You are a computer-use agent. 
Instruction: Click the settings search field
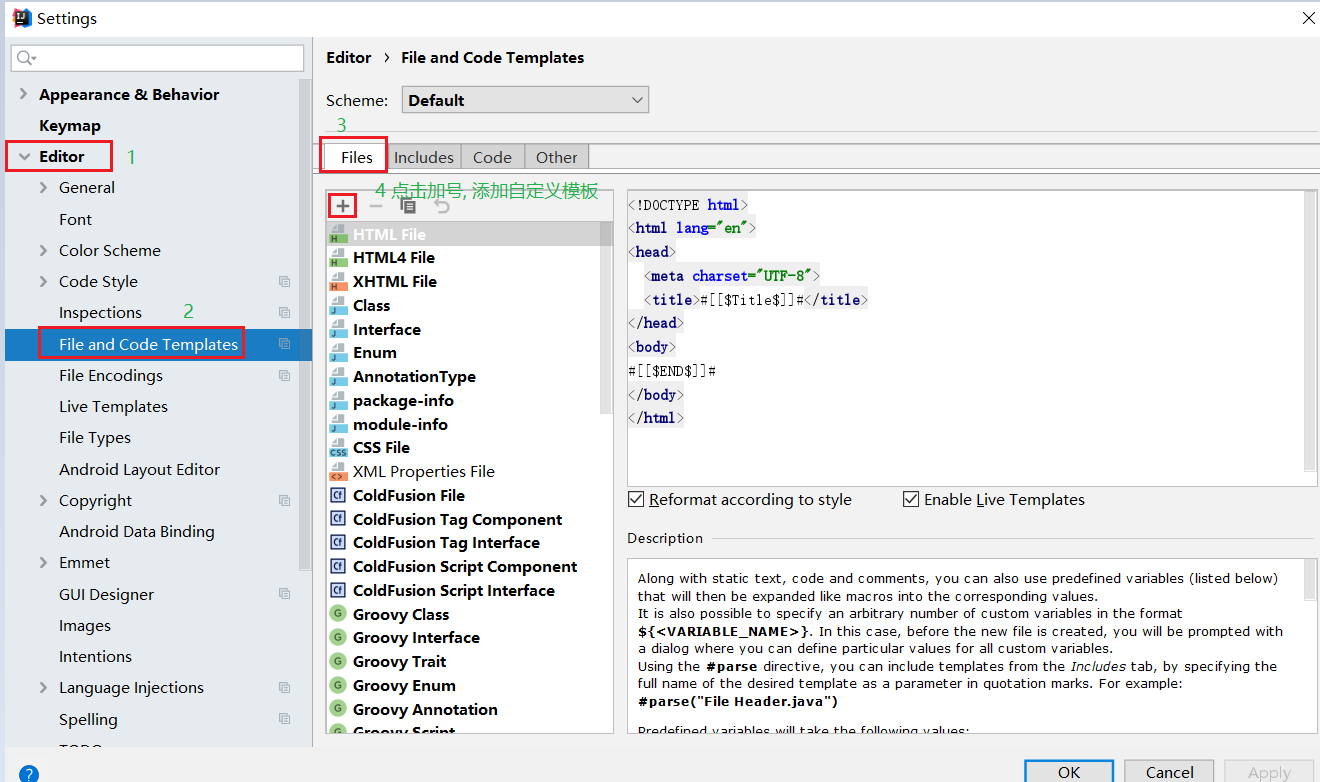(158, 58)
